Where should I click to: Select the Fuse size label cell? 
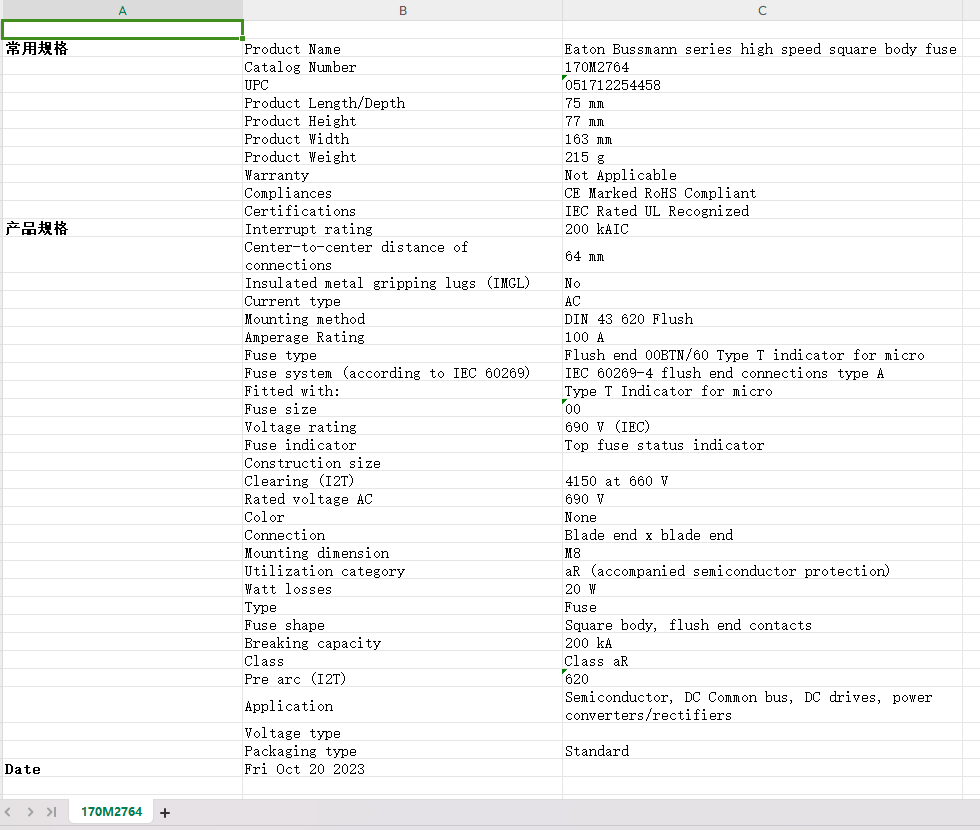point(402,409)
